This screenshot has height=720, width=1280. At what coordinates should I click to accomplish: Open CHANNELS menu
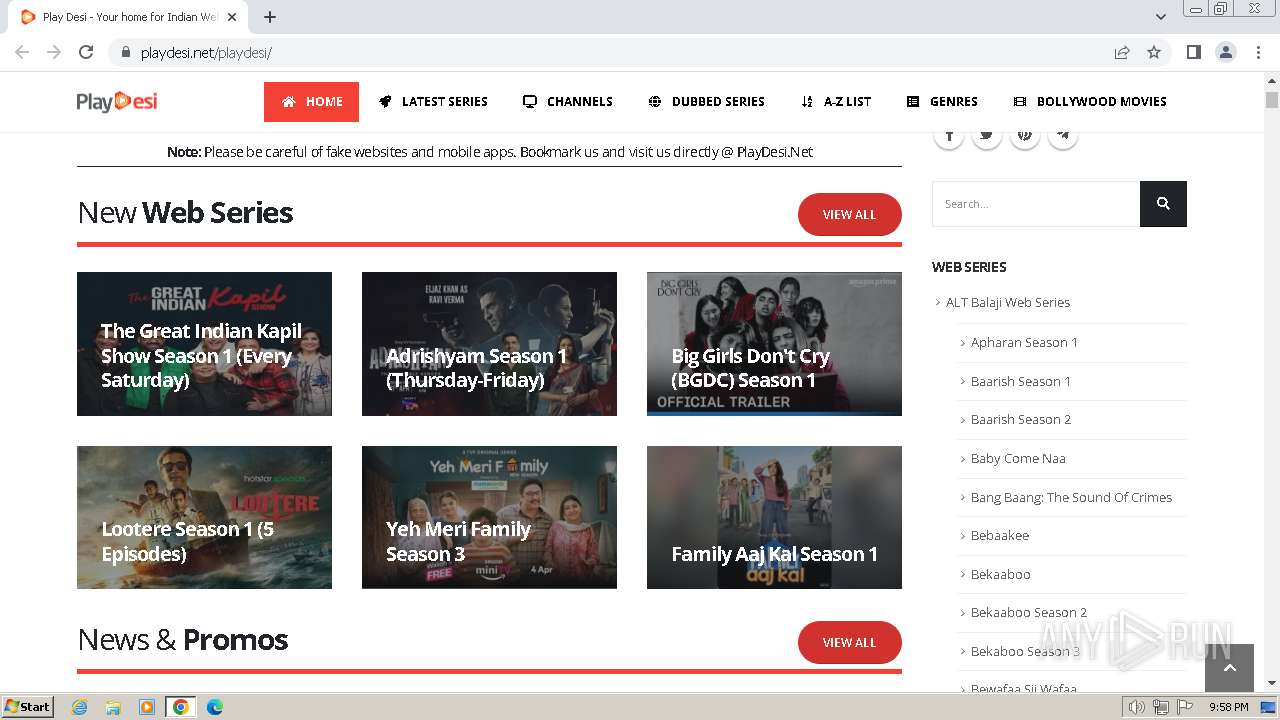568,102
